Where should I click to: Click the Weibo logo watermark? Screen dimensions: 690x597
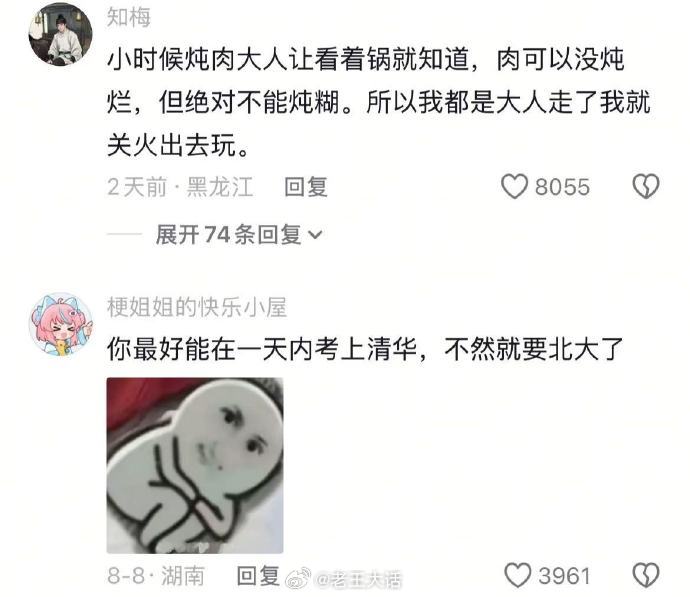pyautogui.click(x=298, y=578)
